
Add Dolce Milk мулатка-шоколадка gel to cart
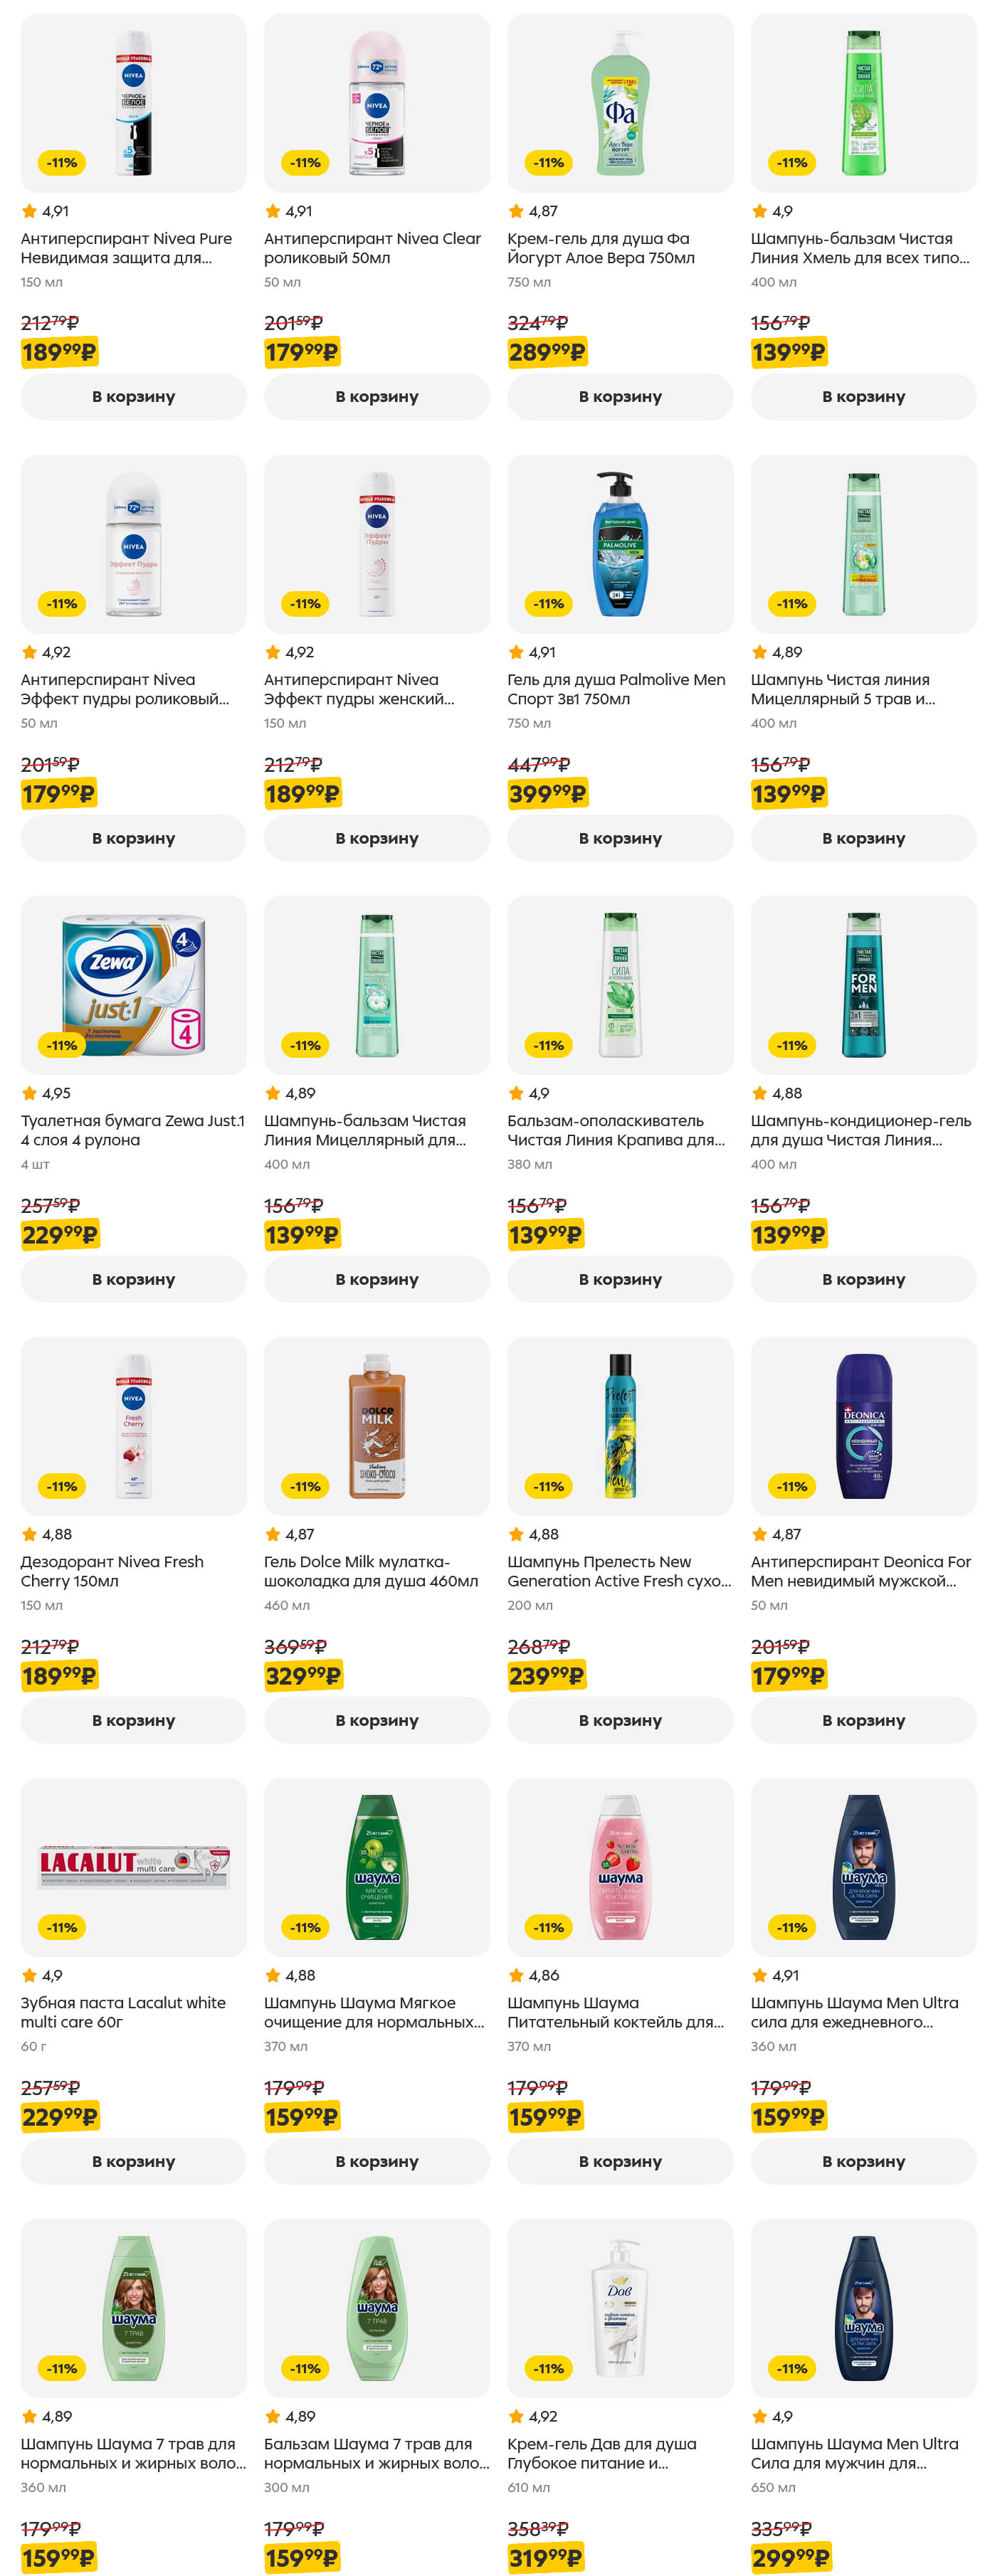377,1720
